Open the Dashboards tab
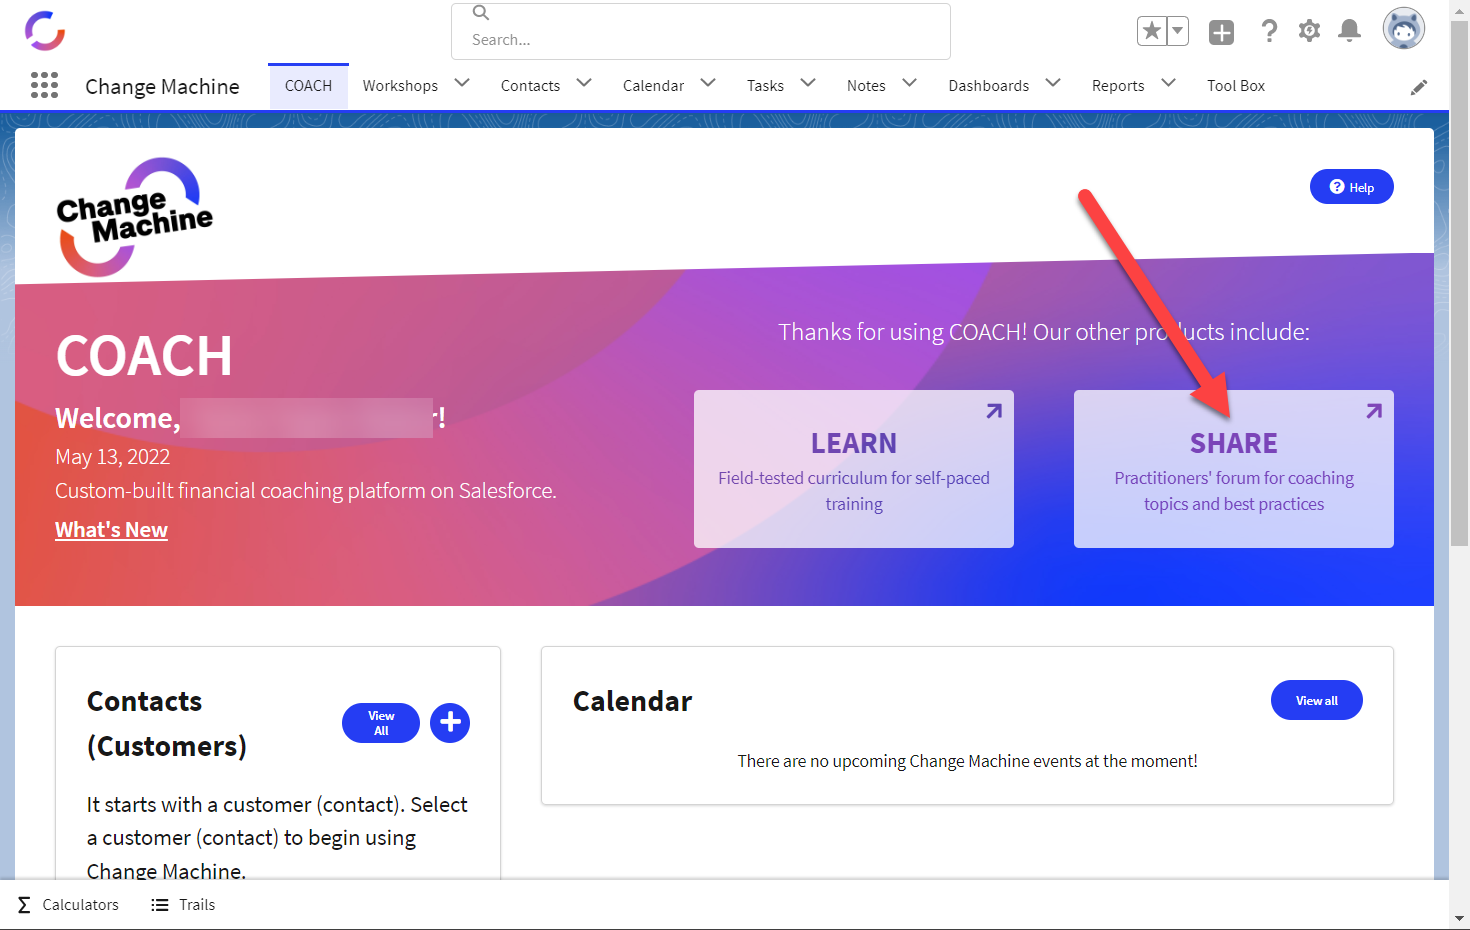 tap(988, 86)
